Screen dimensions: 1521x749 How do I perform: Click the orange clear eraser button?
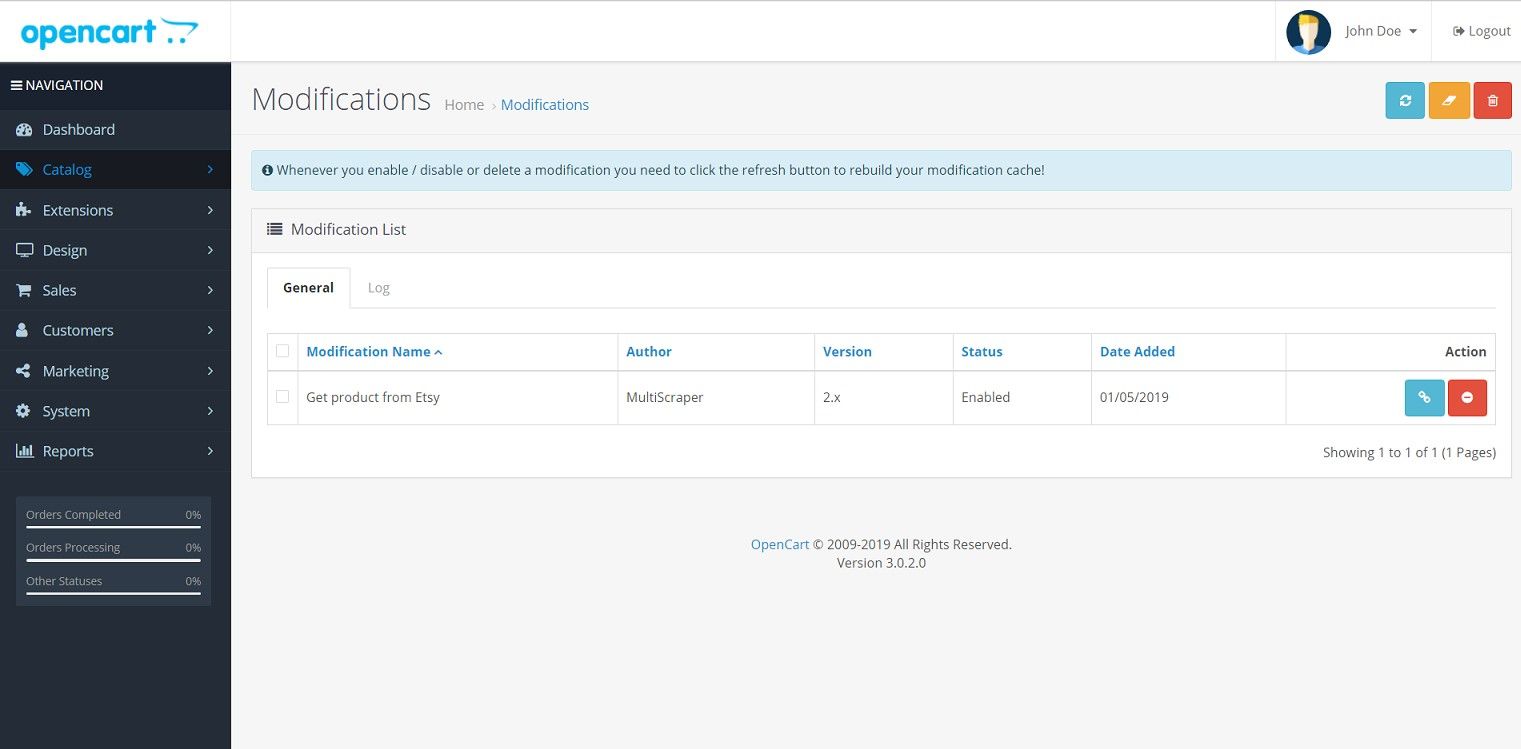pyautogui.click(x=1448, y=101)
